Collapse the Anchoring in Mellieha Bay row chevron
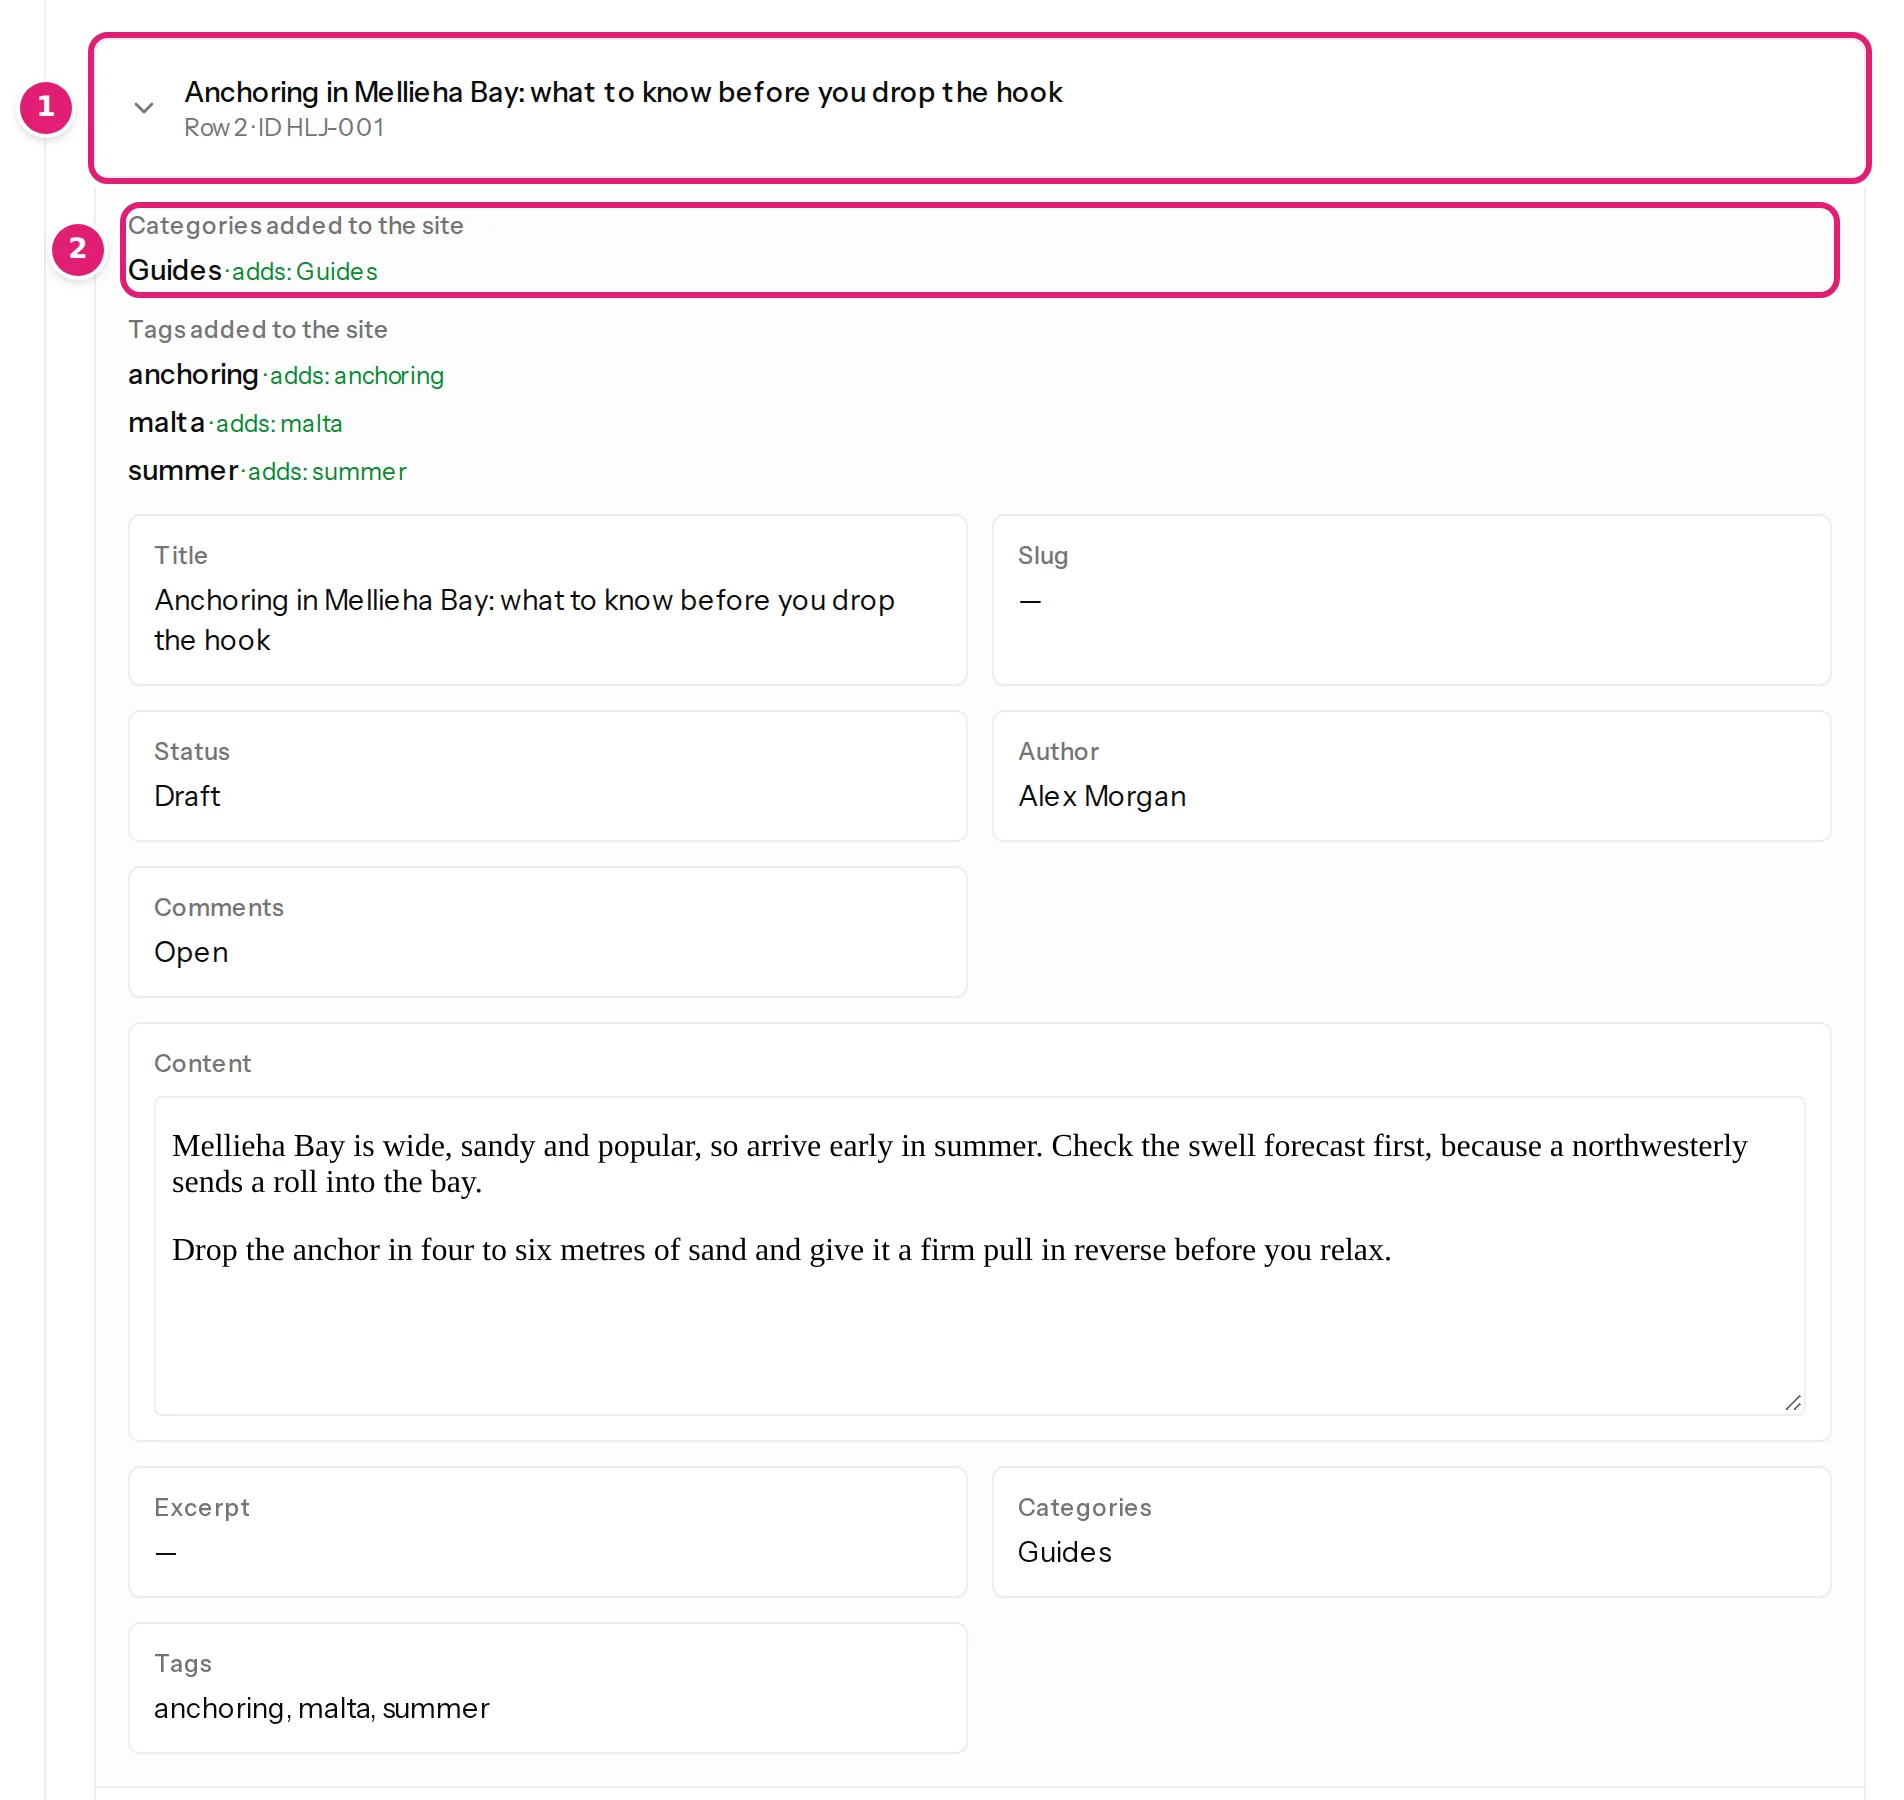This screenshot has height=1800, width=1904. [144, 108]
